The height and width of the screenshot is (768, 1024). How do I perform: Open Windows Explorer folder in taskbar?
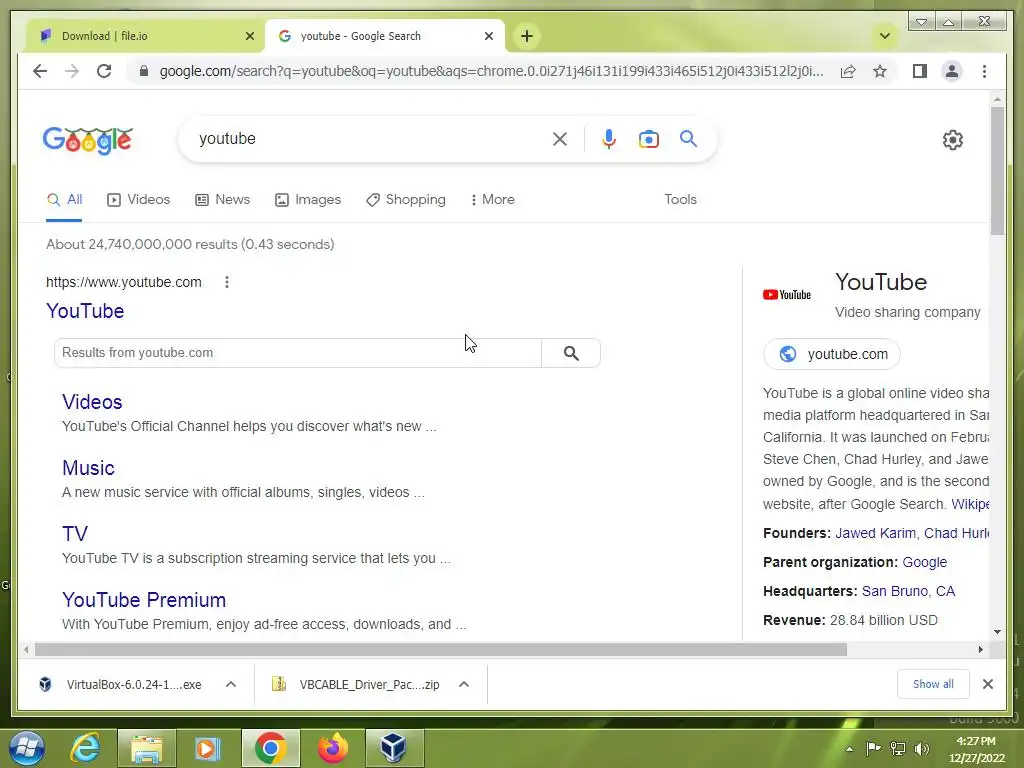[x=146, y=748]
